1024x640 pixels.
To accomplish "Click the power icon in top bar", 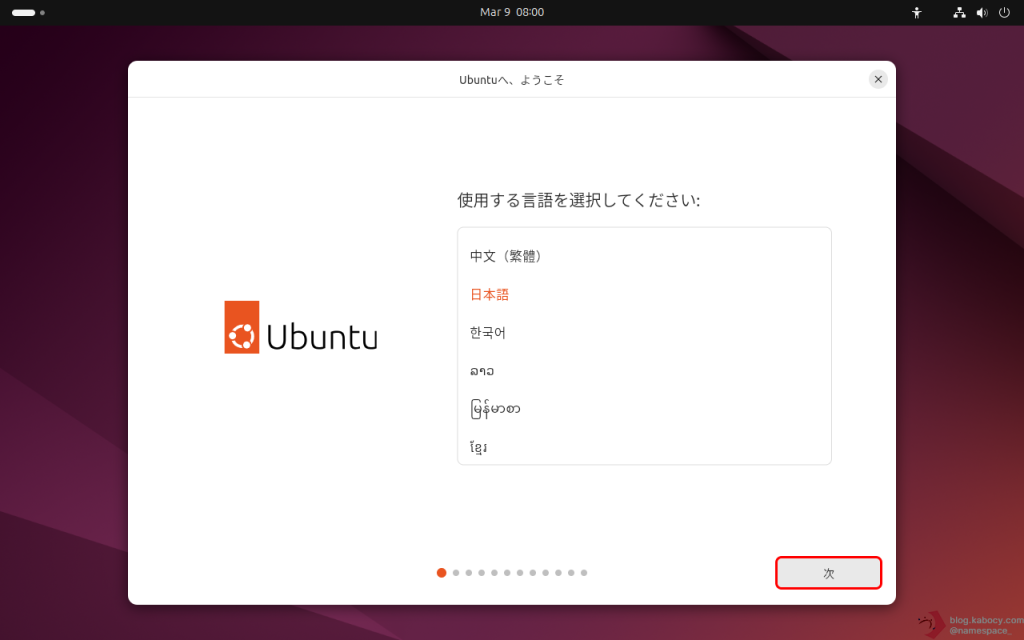I will click(1004, 13).
